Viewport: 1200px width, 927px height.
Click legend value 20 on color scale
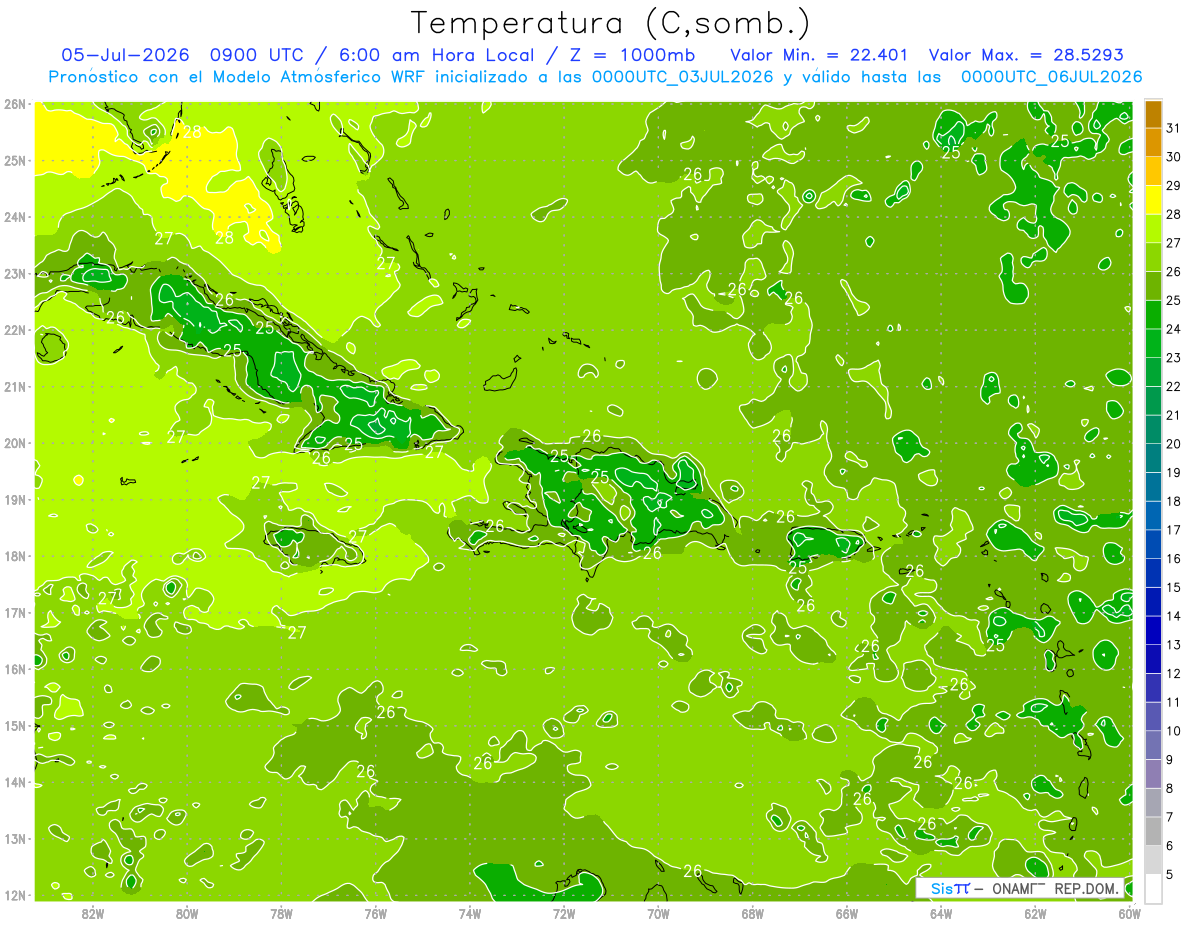[x=1173, y=444]
